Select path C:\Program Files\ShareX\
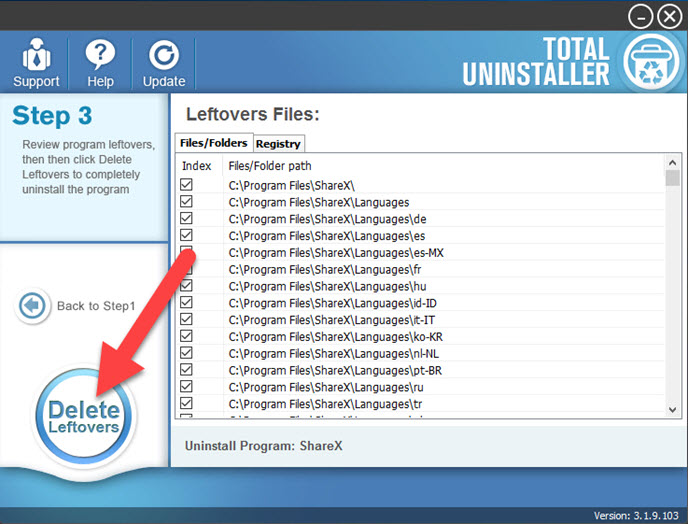This screenshot has height=524, width=688. (291, 186)
